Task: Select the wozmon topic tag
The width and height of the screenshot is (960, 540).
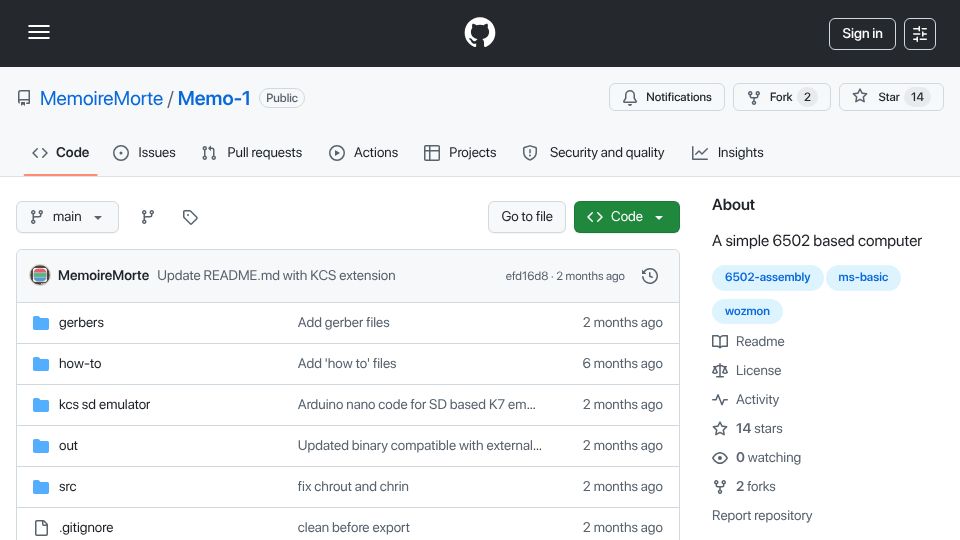Action: click(747, 311)
